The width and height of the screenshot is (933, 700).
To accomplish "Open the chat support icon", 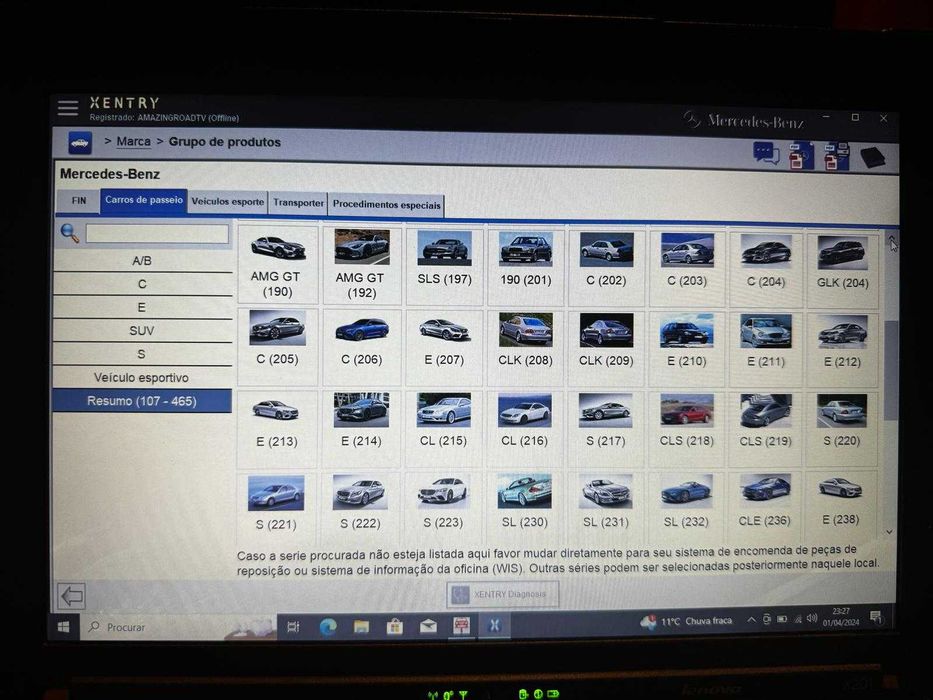I will coord(766,153).
